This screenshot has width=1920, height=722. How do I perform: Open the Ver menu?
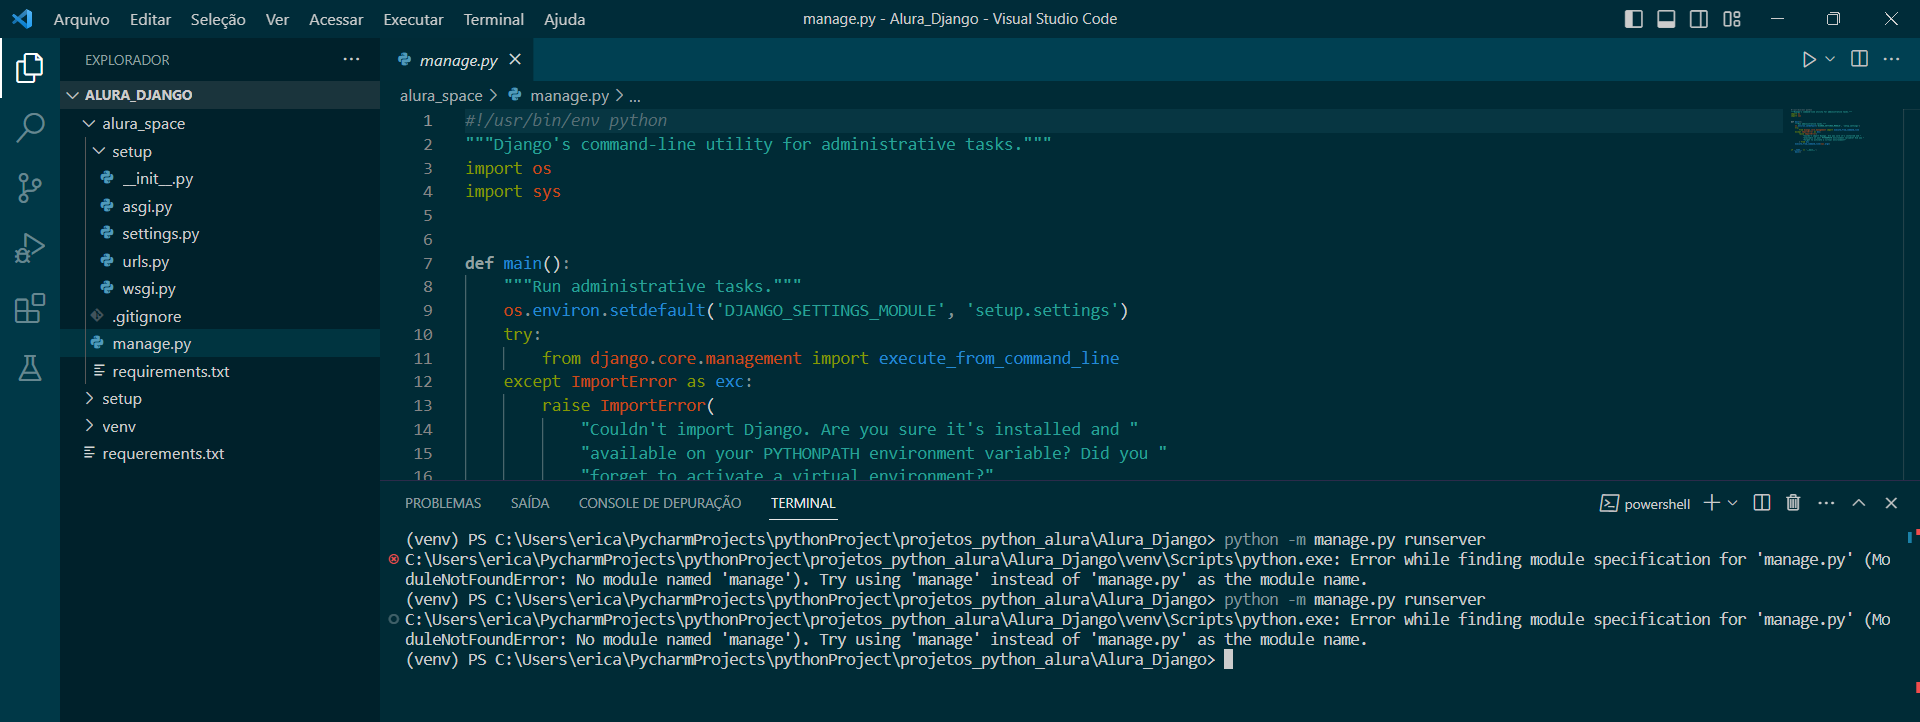coord(277,19)
